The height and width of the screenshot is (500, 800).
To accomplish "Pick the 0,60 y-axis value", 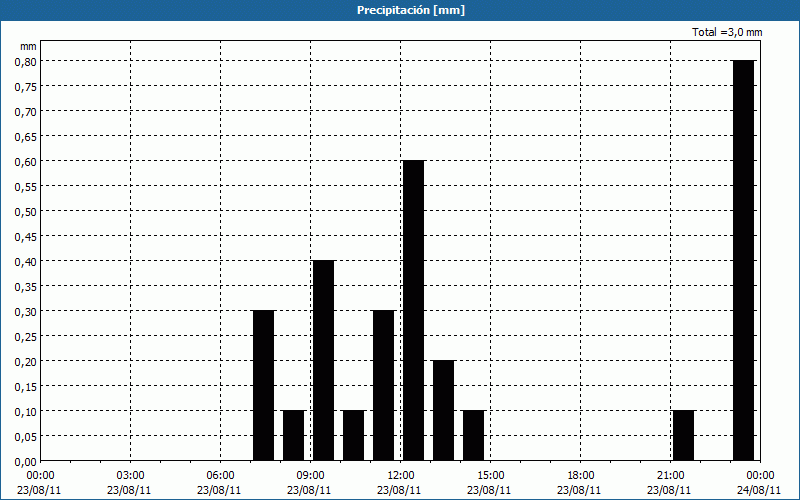I will pos(26,162).
